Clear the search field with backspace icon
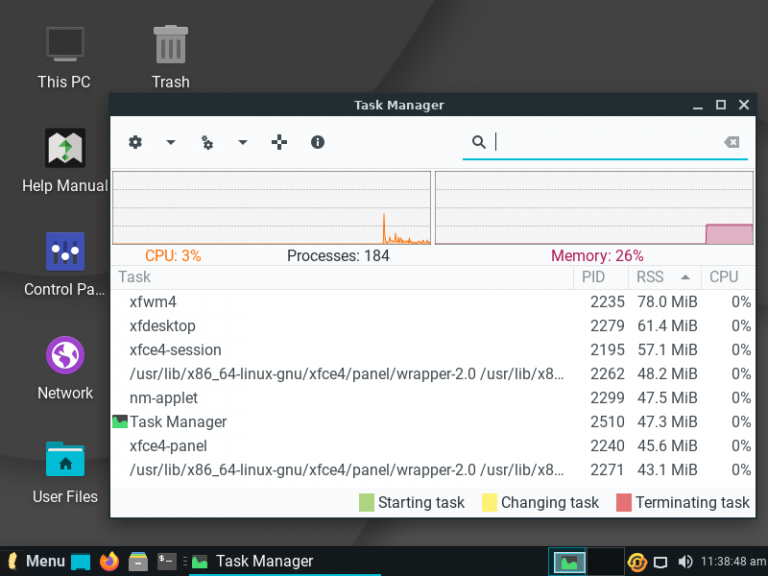768x576 pixels. [731, 142]
